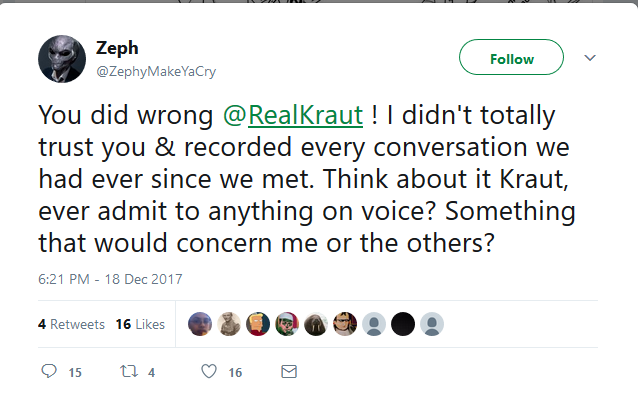View the 4 Retweets list

(x=71, y=324)
